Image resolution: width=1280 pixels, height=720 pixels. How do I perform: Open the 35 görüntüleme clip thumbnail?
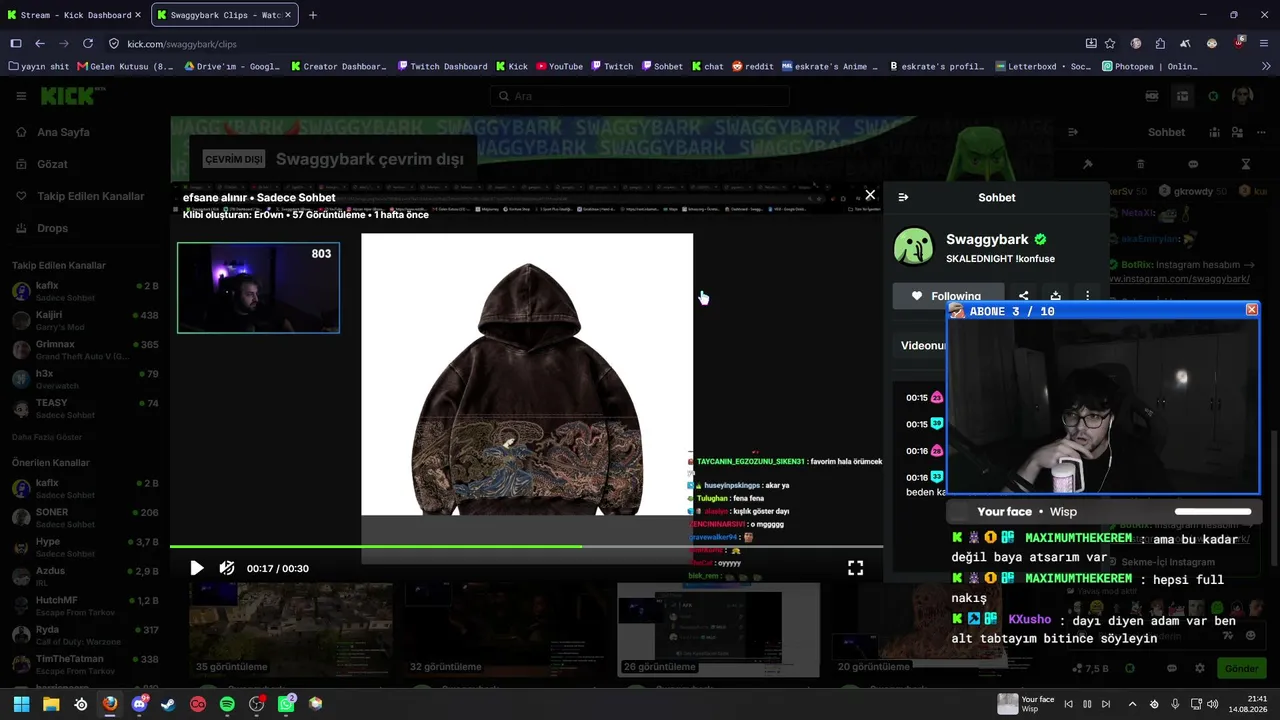point(290,630)
